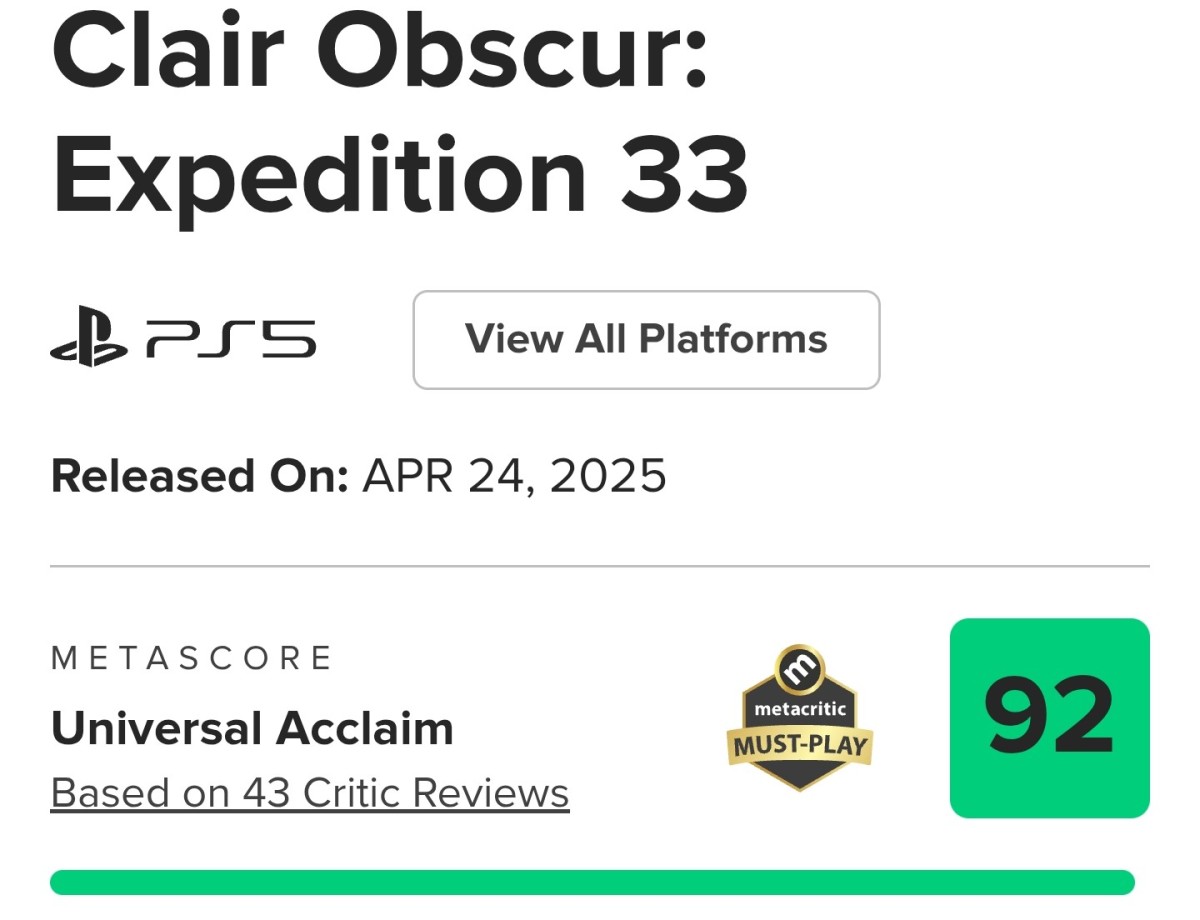
Task: Click the 'Universal Acclaim' verdict text
Action: click(x=252, y=728)
